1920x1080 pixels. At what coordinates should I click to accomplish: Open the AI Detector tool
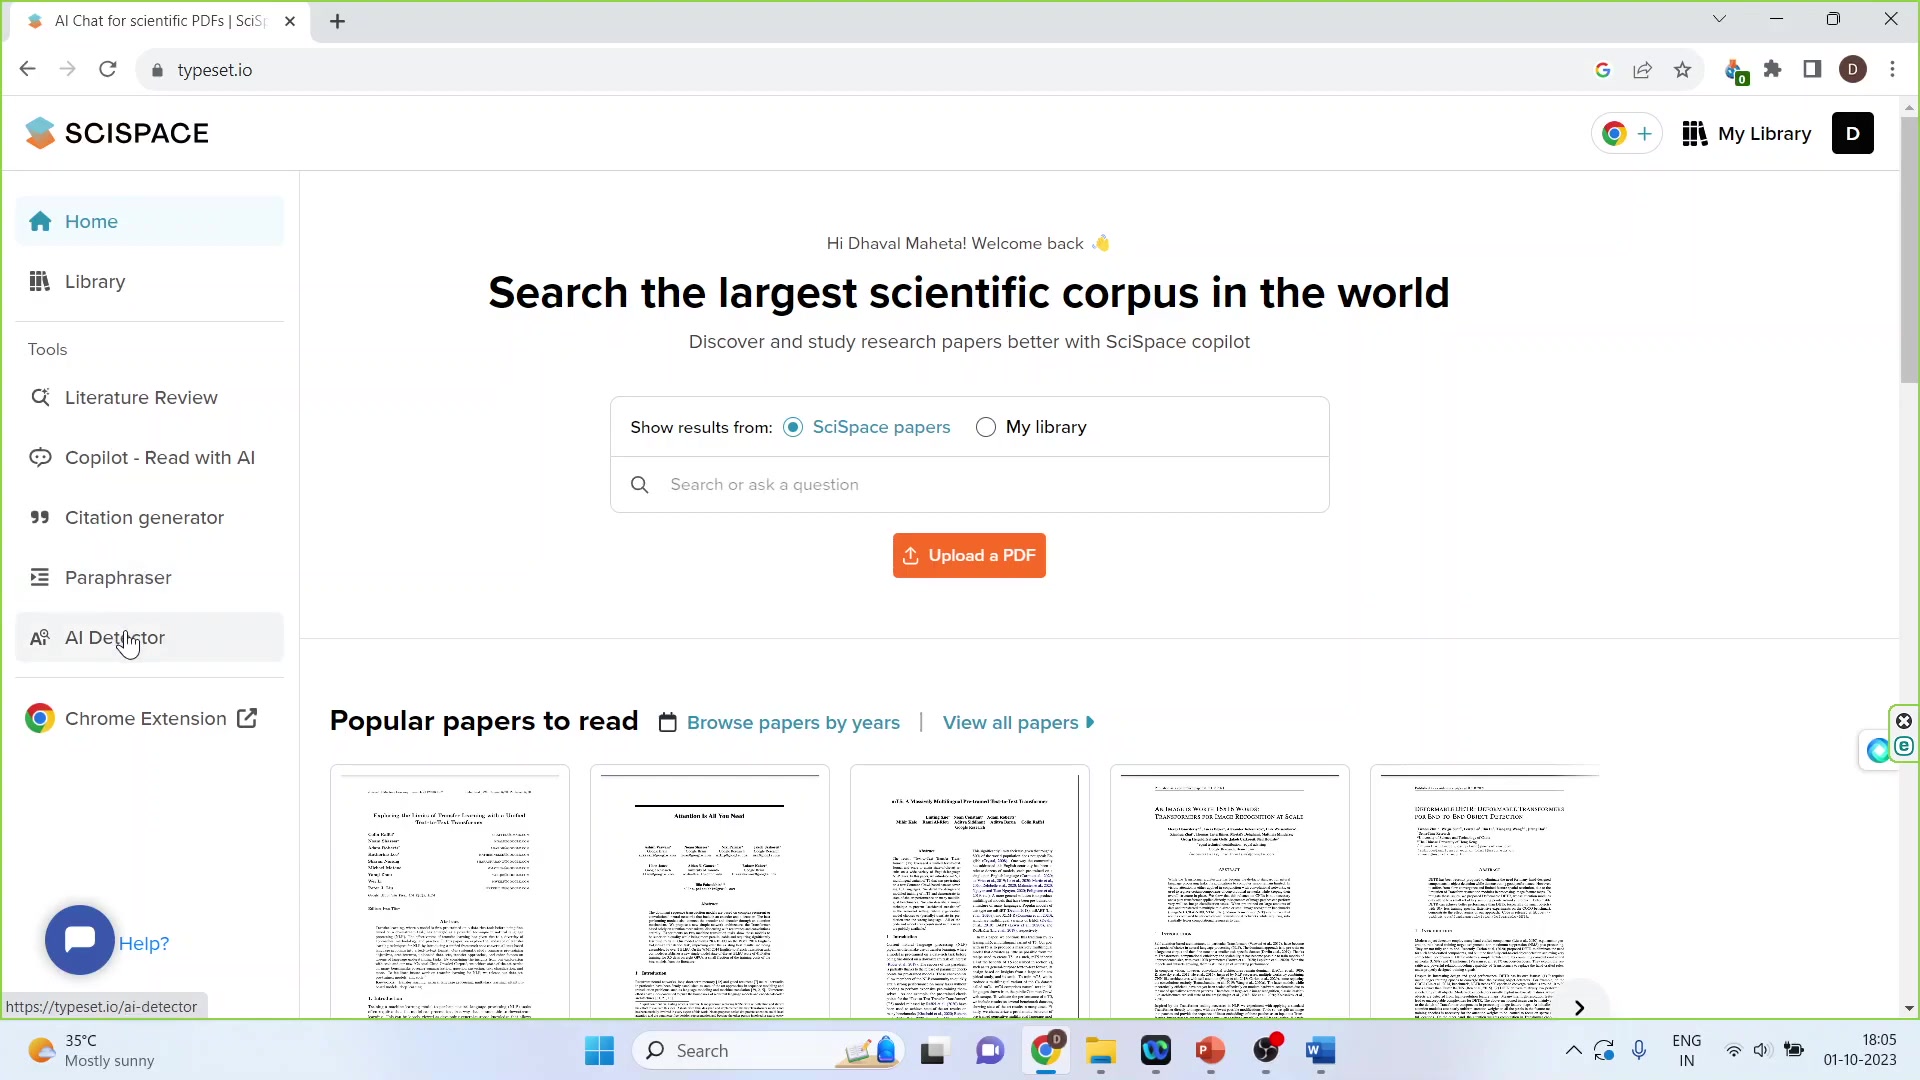(x=115, y=637)
